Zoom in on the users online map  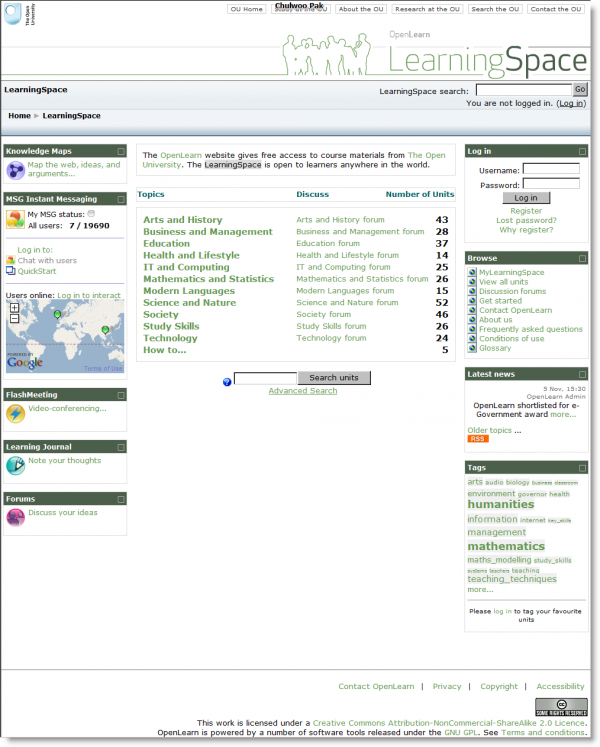coord(14,308)
